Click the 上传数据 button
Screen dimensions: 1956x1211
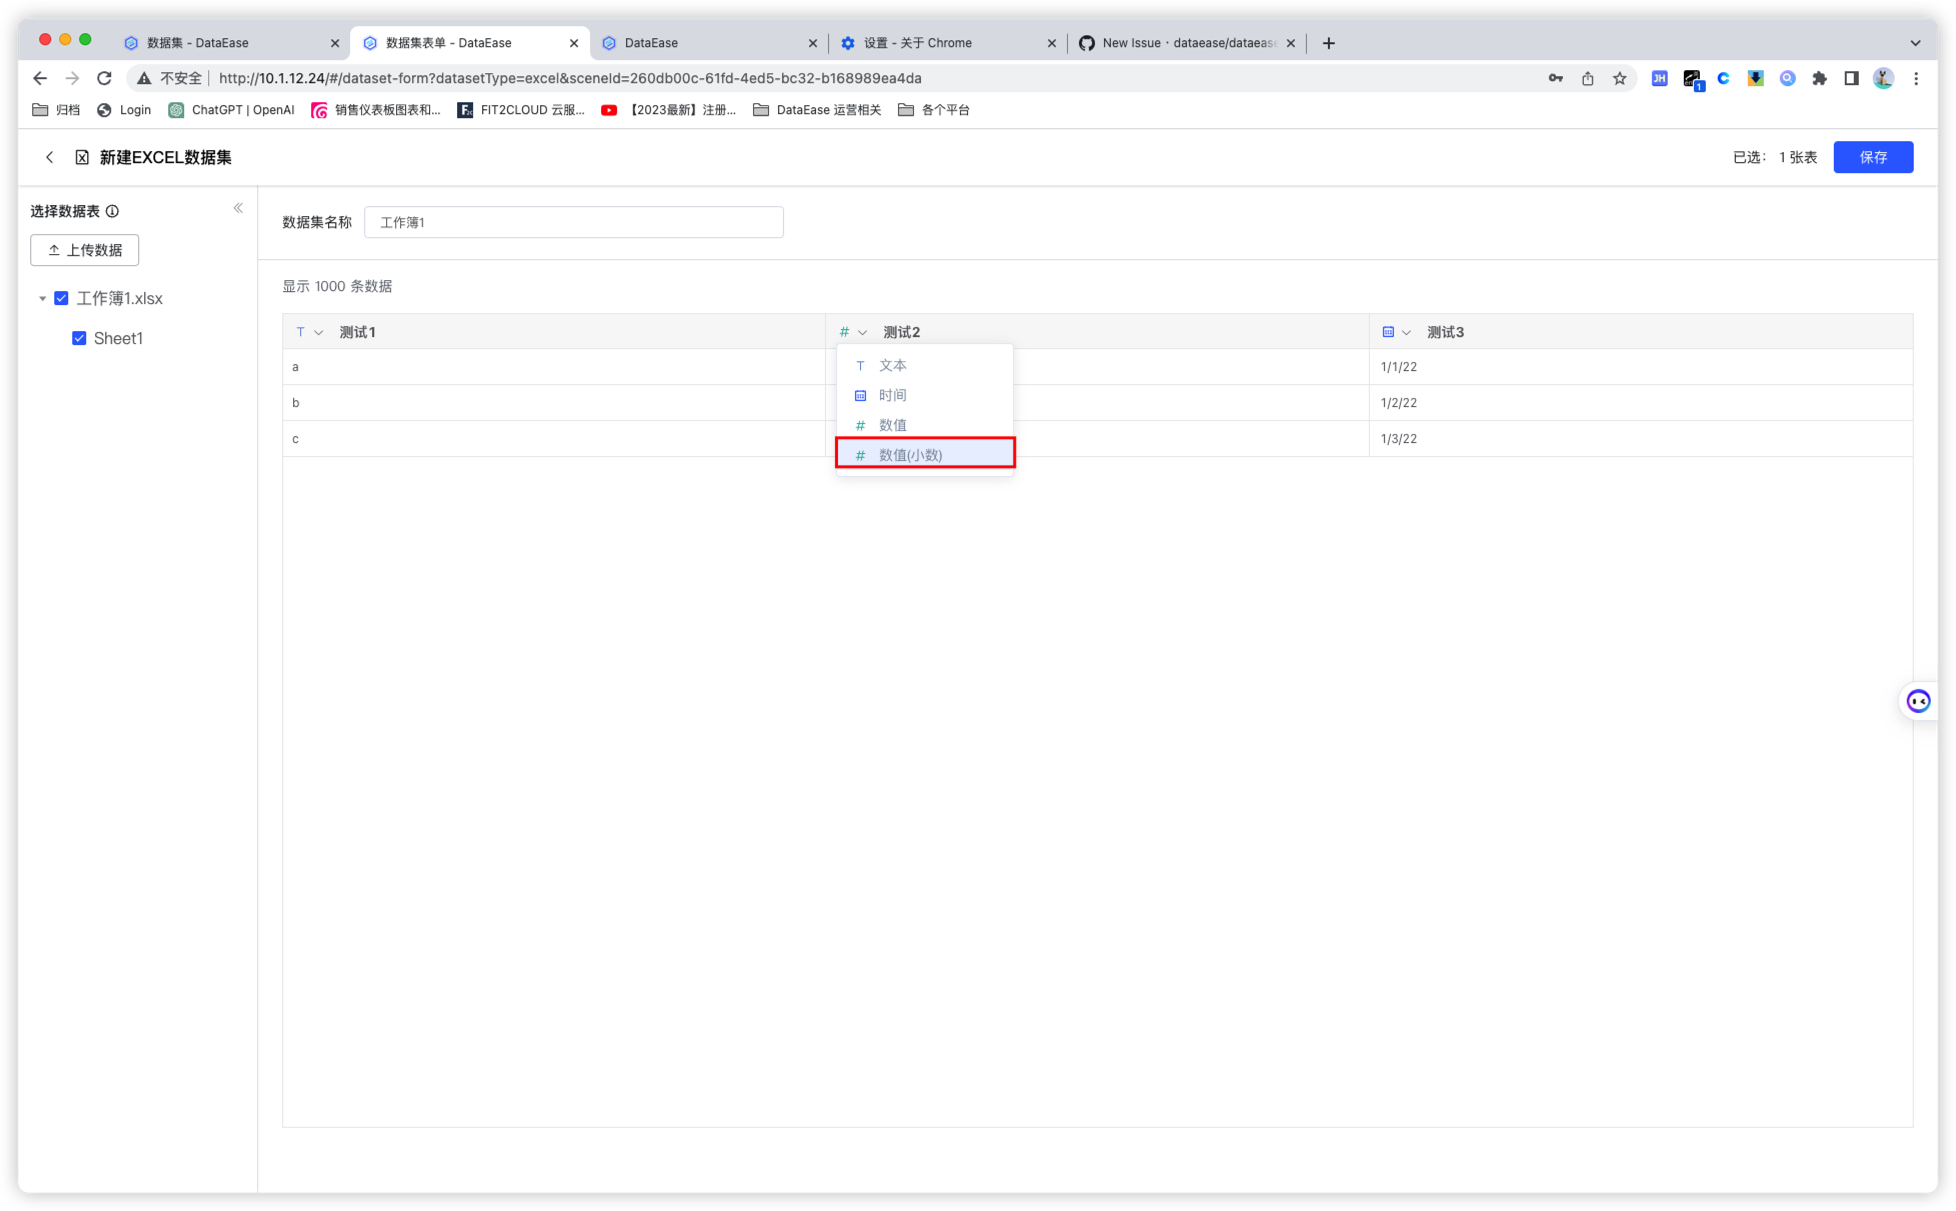click(x=85, y=250)
